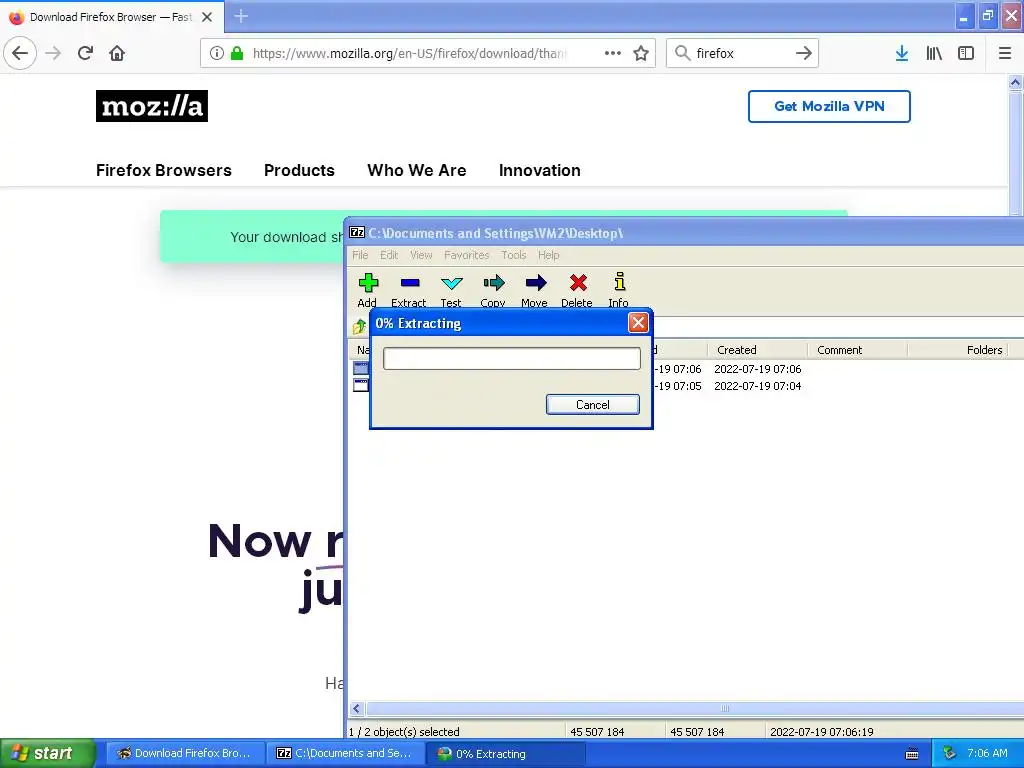Switch to the Download Firefox taskbar button
The image size is (1024, 768).
[x=184, y=753]
